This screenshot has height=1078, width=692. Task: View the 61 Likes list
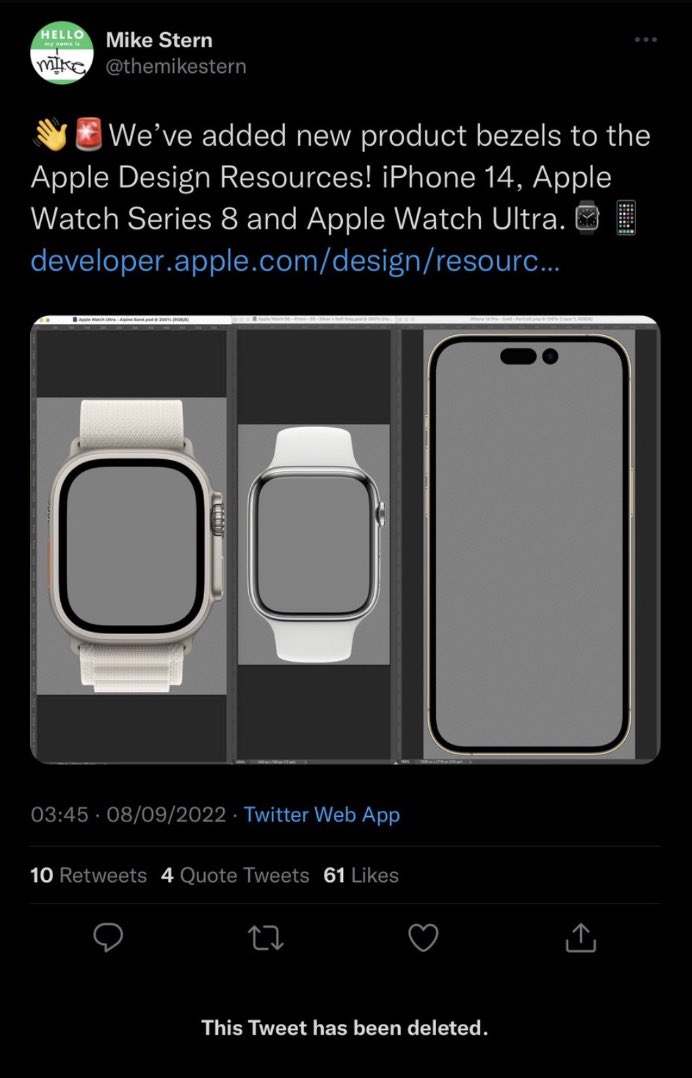[361, 875]
